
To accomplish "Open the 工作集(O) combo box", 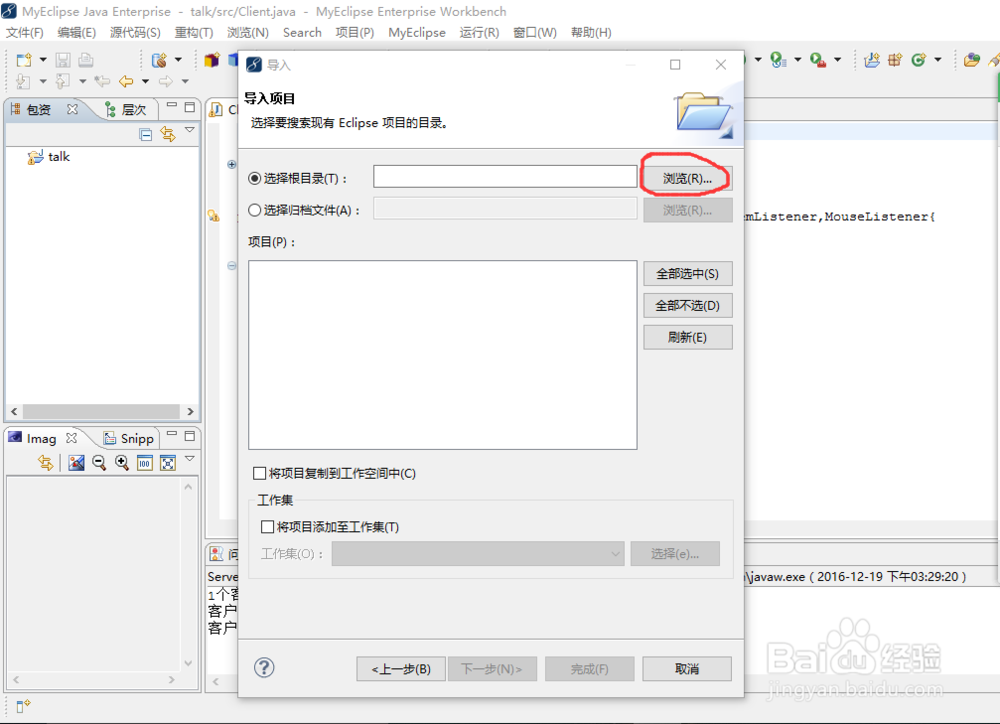I will pos(478,554).
